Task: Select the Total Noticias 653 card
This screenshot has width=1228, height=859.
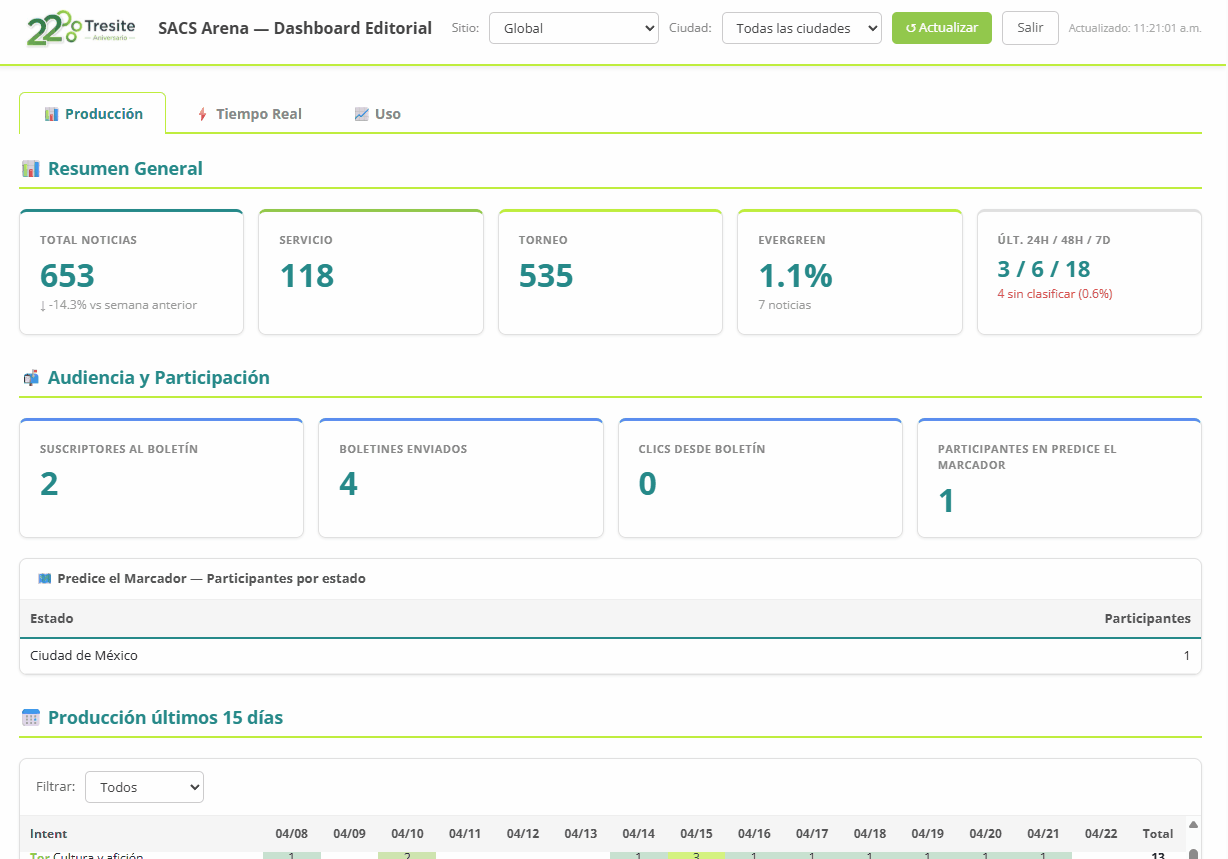Action: click(131, 272)
